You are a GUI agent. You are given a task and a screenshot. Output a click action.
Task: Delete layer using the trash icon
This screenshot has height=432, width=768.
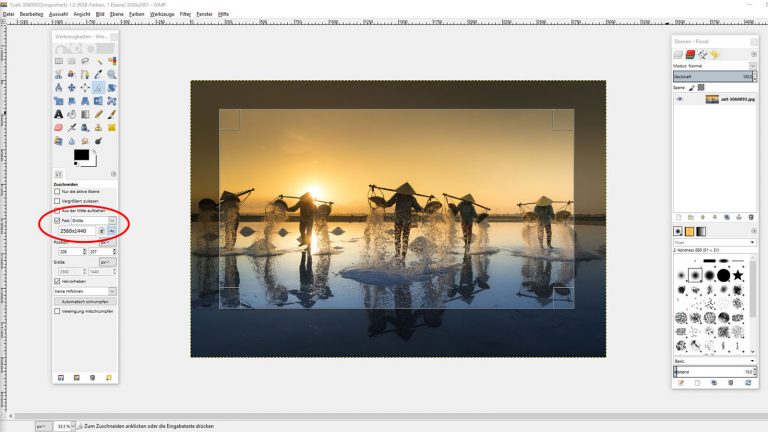tap(751, 216)
